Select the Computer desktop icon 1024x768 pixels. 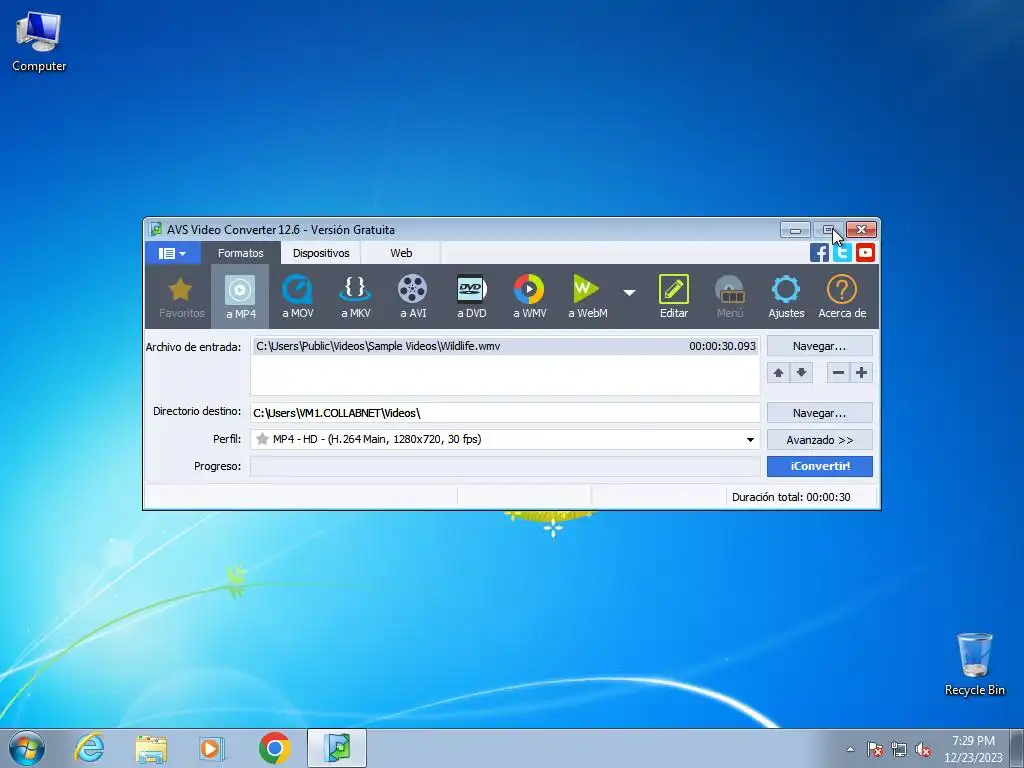(39, 42)
